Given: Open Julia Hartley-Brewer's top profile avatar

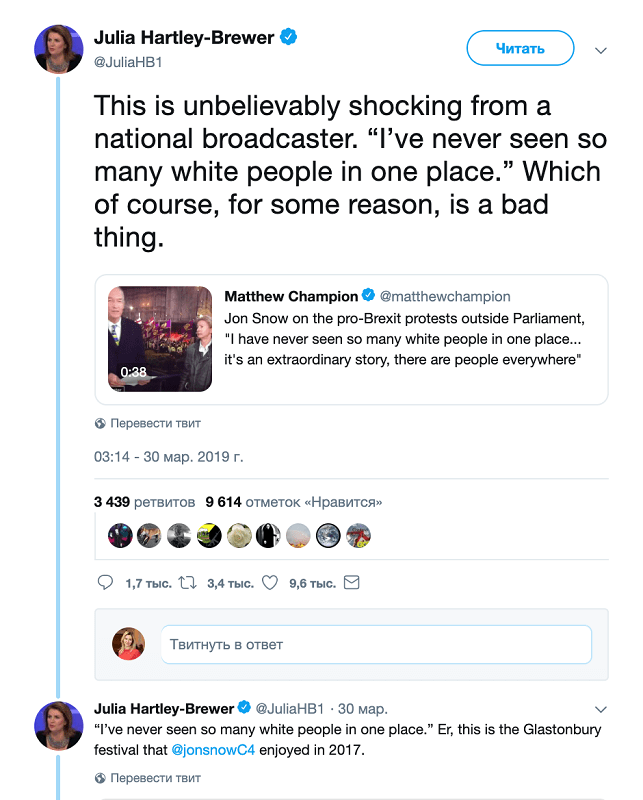Looking at the screenshot, I should [x=59, y=49].
